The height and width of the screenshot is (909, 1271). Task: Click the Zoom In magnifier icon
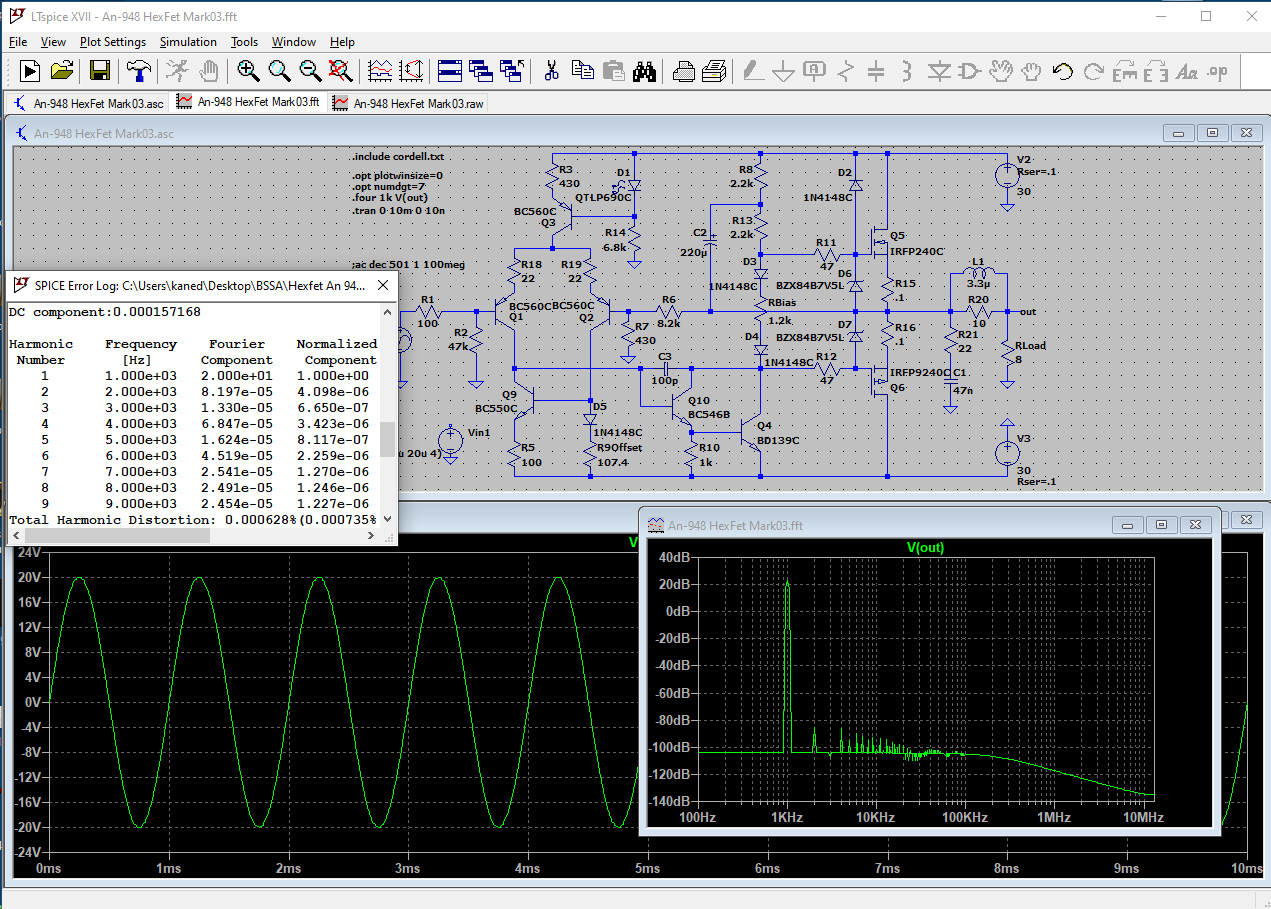(248, 71)
